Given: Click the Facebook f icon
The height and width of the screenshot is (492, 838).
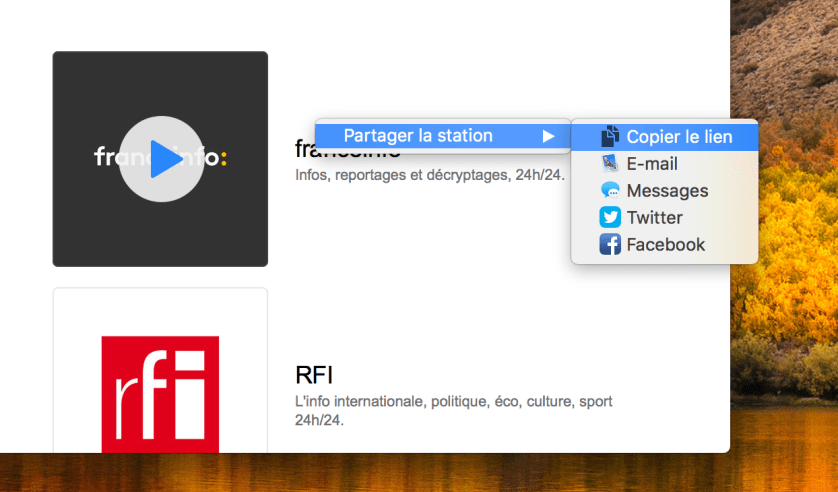Looking at the screenshot, I should (610, 244).
